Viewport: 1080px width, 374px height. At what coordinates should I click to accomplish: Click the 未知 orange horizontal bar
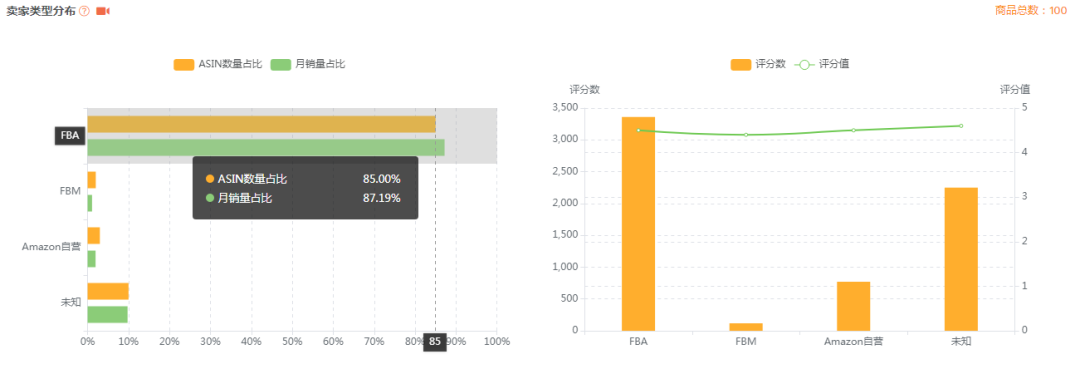coord(108,291)
